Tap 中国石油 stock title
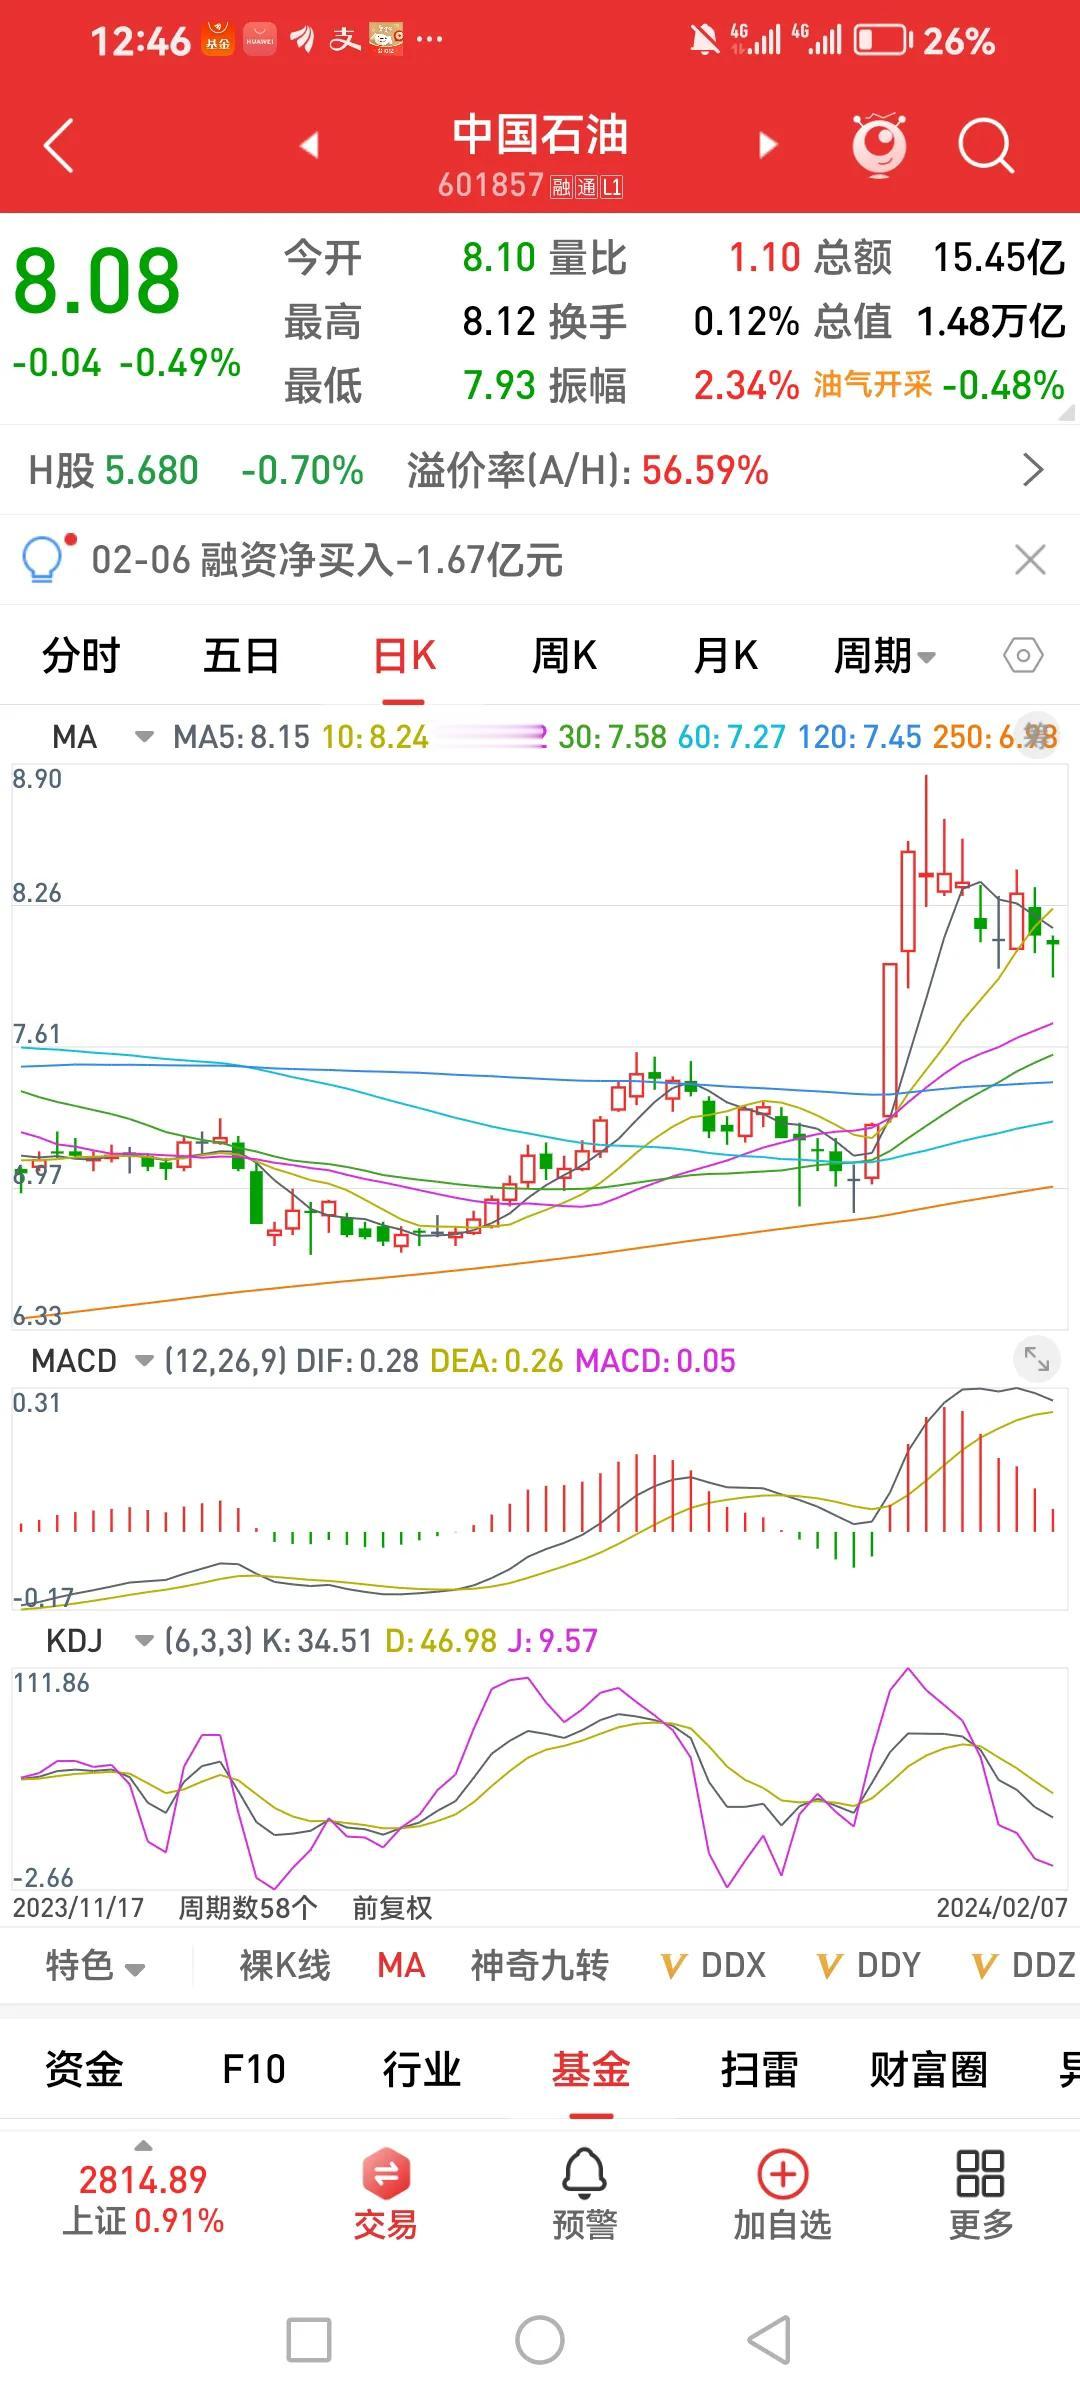The image size is (1080, 2400). click(540, 134)
